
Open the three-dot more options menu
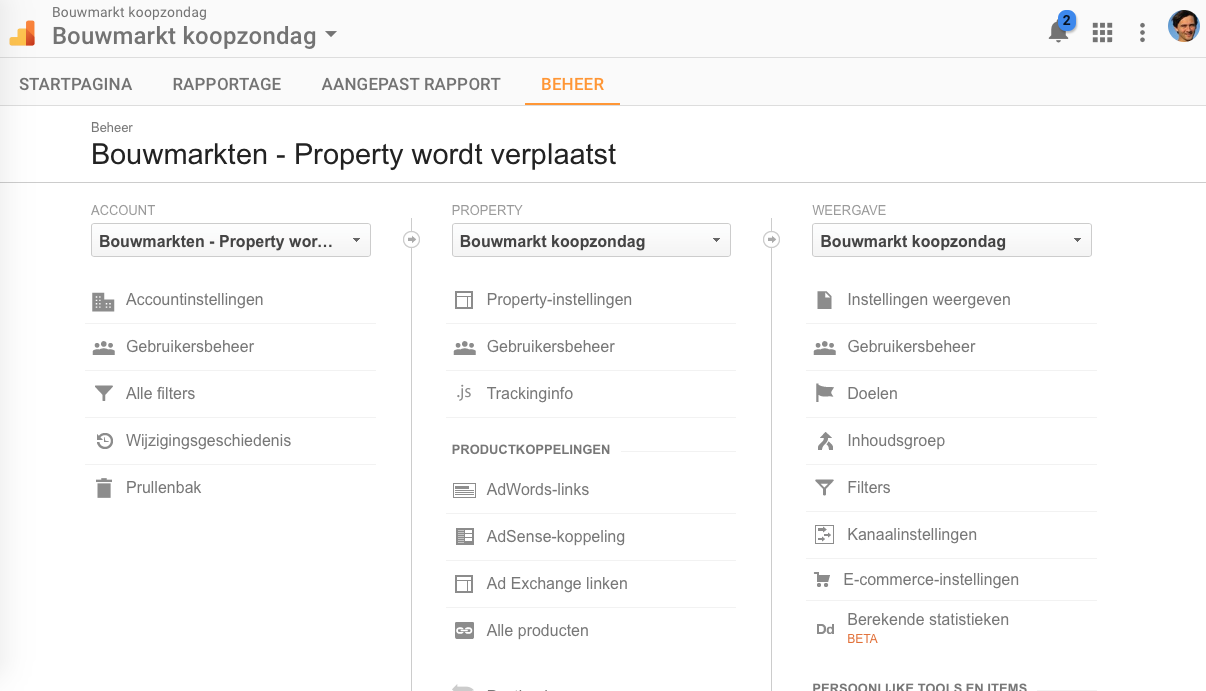tap(1142, 33)
